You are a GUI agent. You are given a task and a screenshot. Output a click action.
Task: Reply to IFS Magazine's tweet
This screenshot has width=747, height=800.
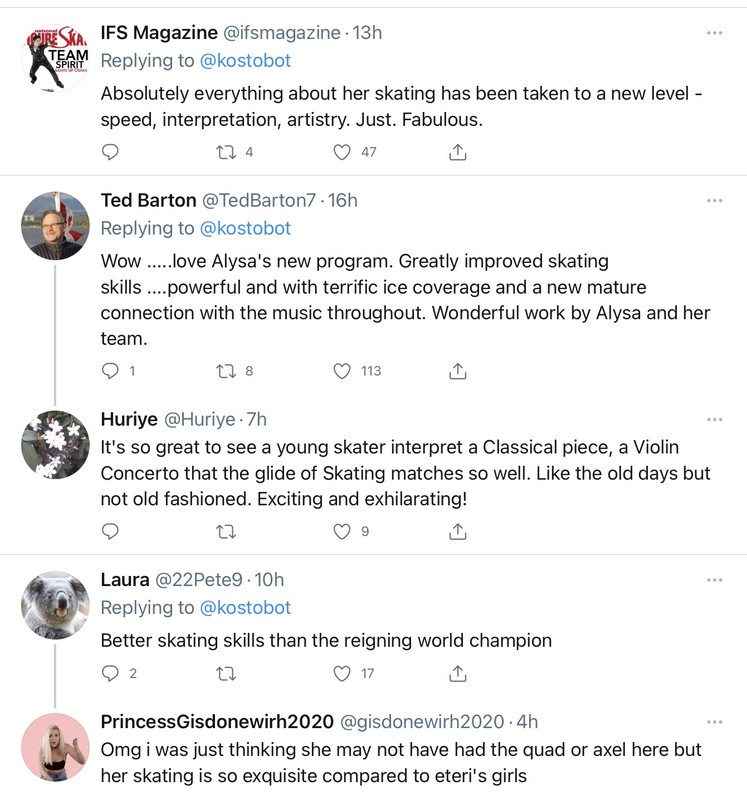tap(110, 152)
